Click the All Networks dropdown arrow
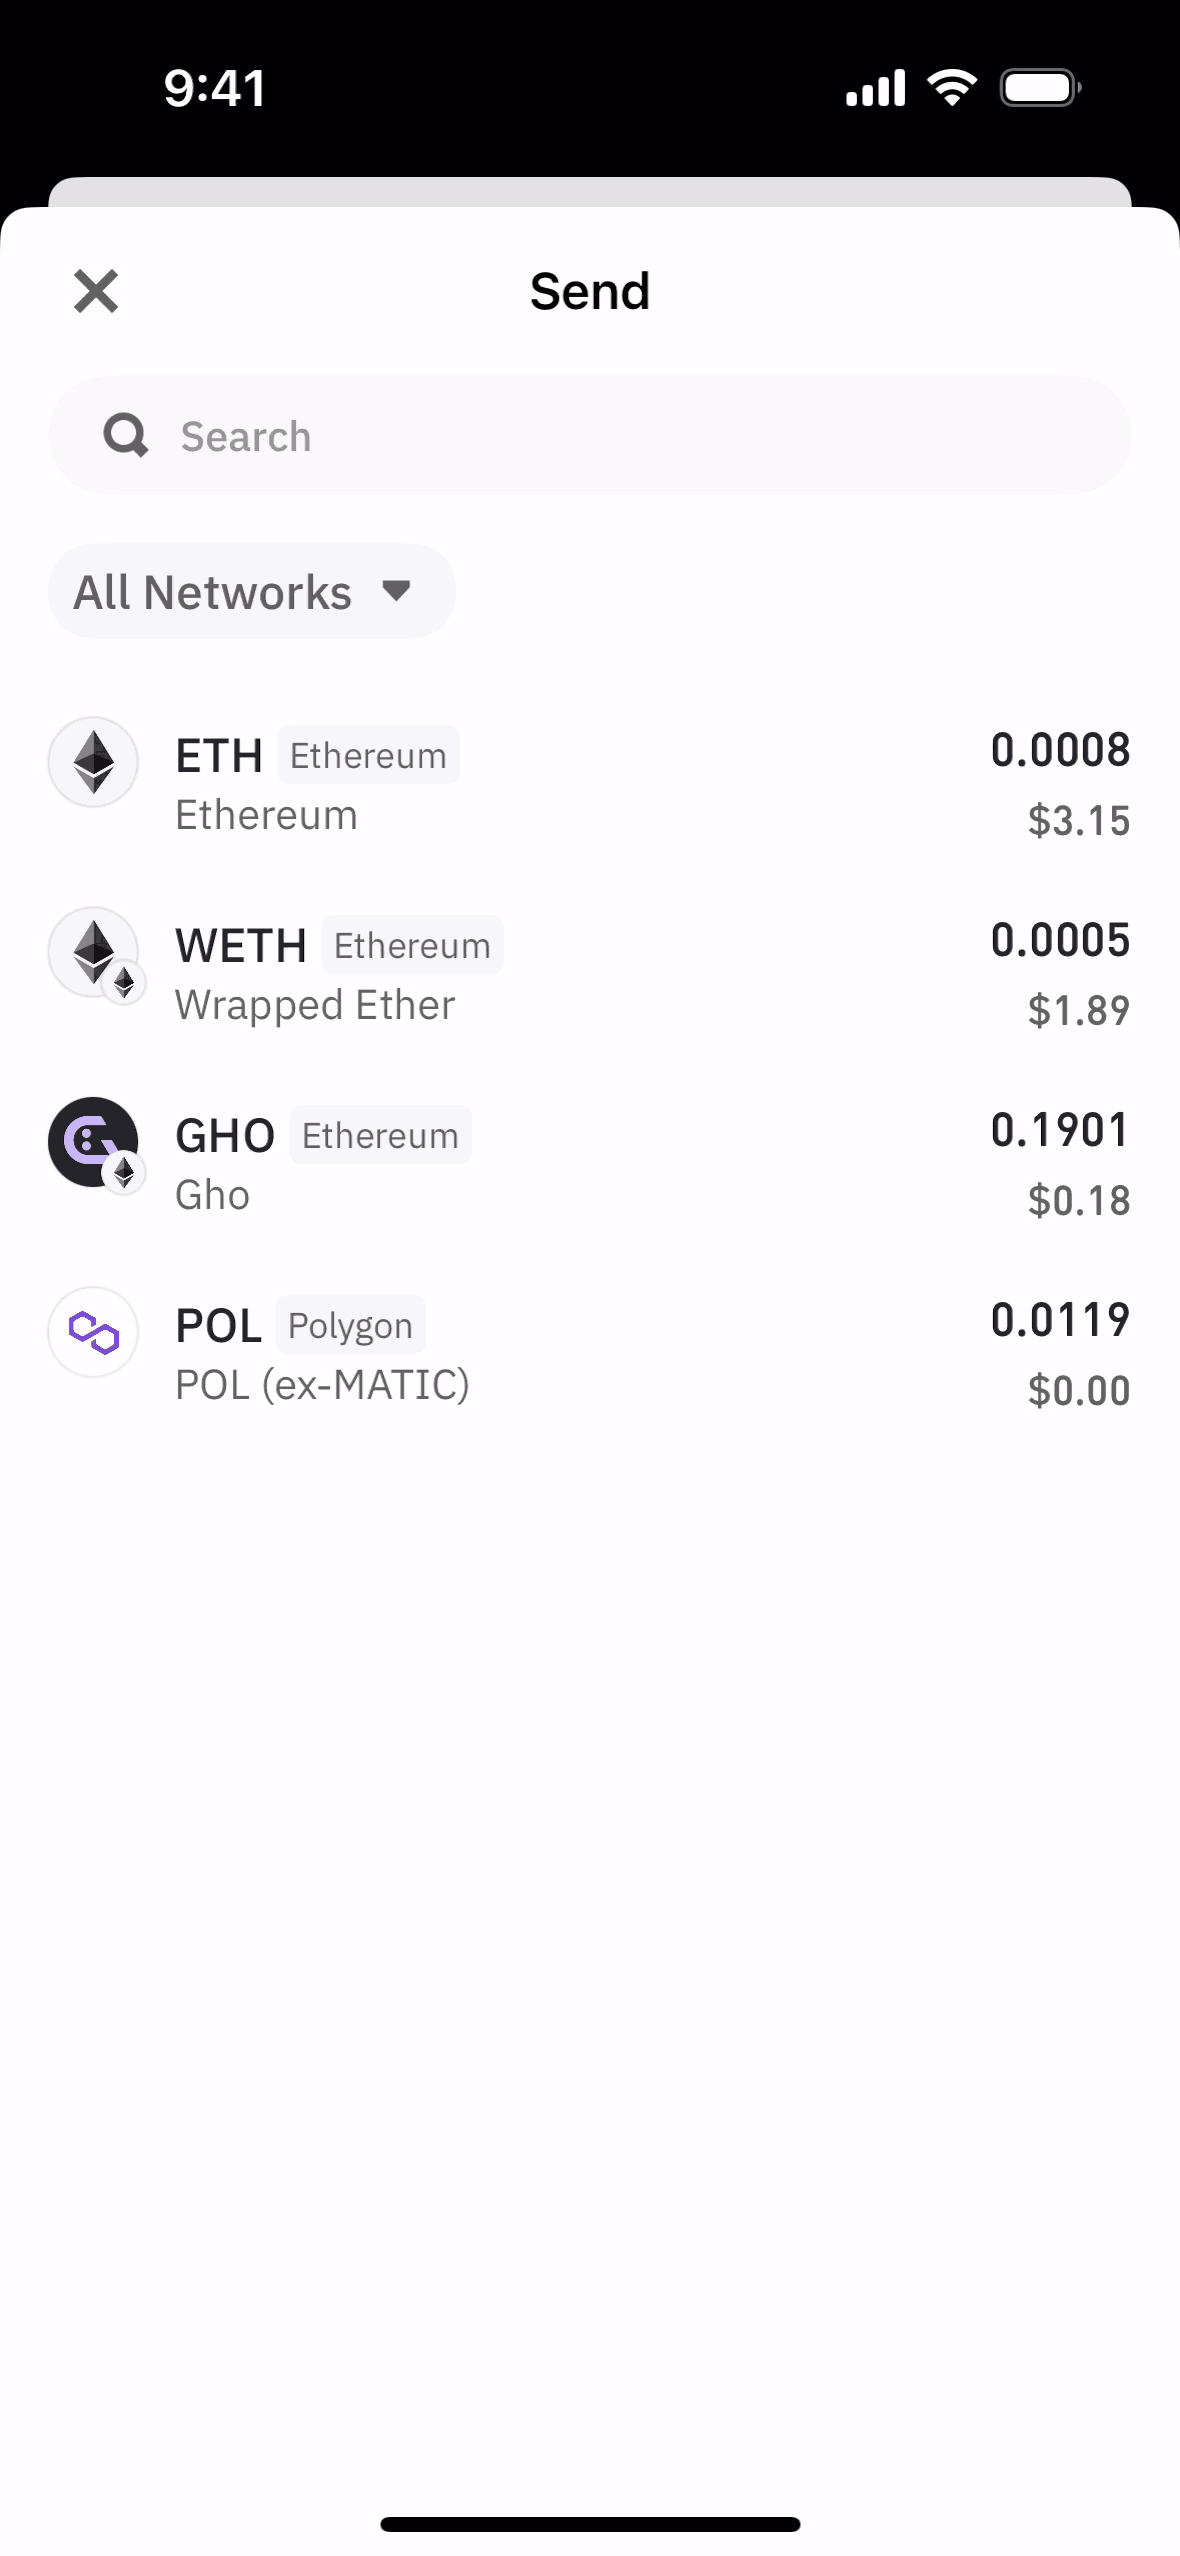This screenshot has width=1180, height=2556. tap(397, 591)
